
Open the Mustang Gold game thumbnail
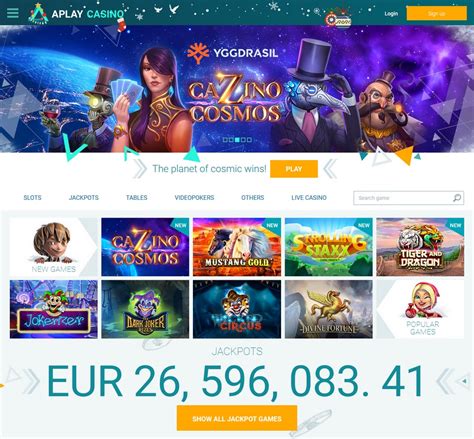(237, 247)
